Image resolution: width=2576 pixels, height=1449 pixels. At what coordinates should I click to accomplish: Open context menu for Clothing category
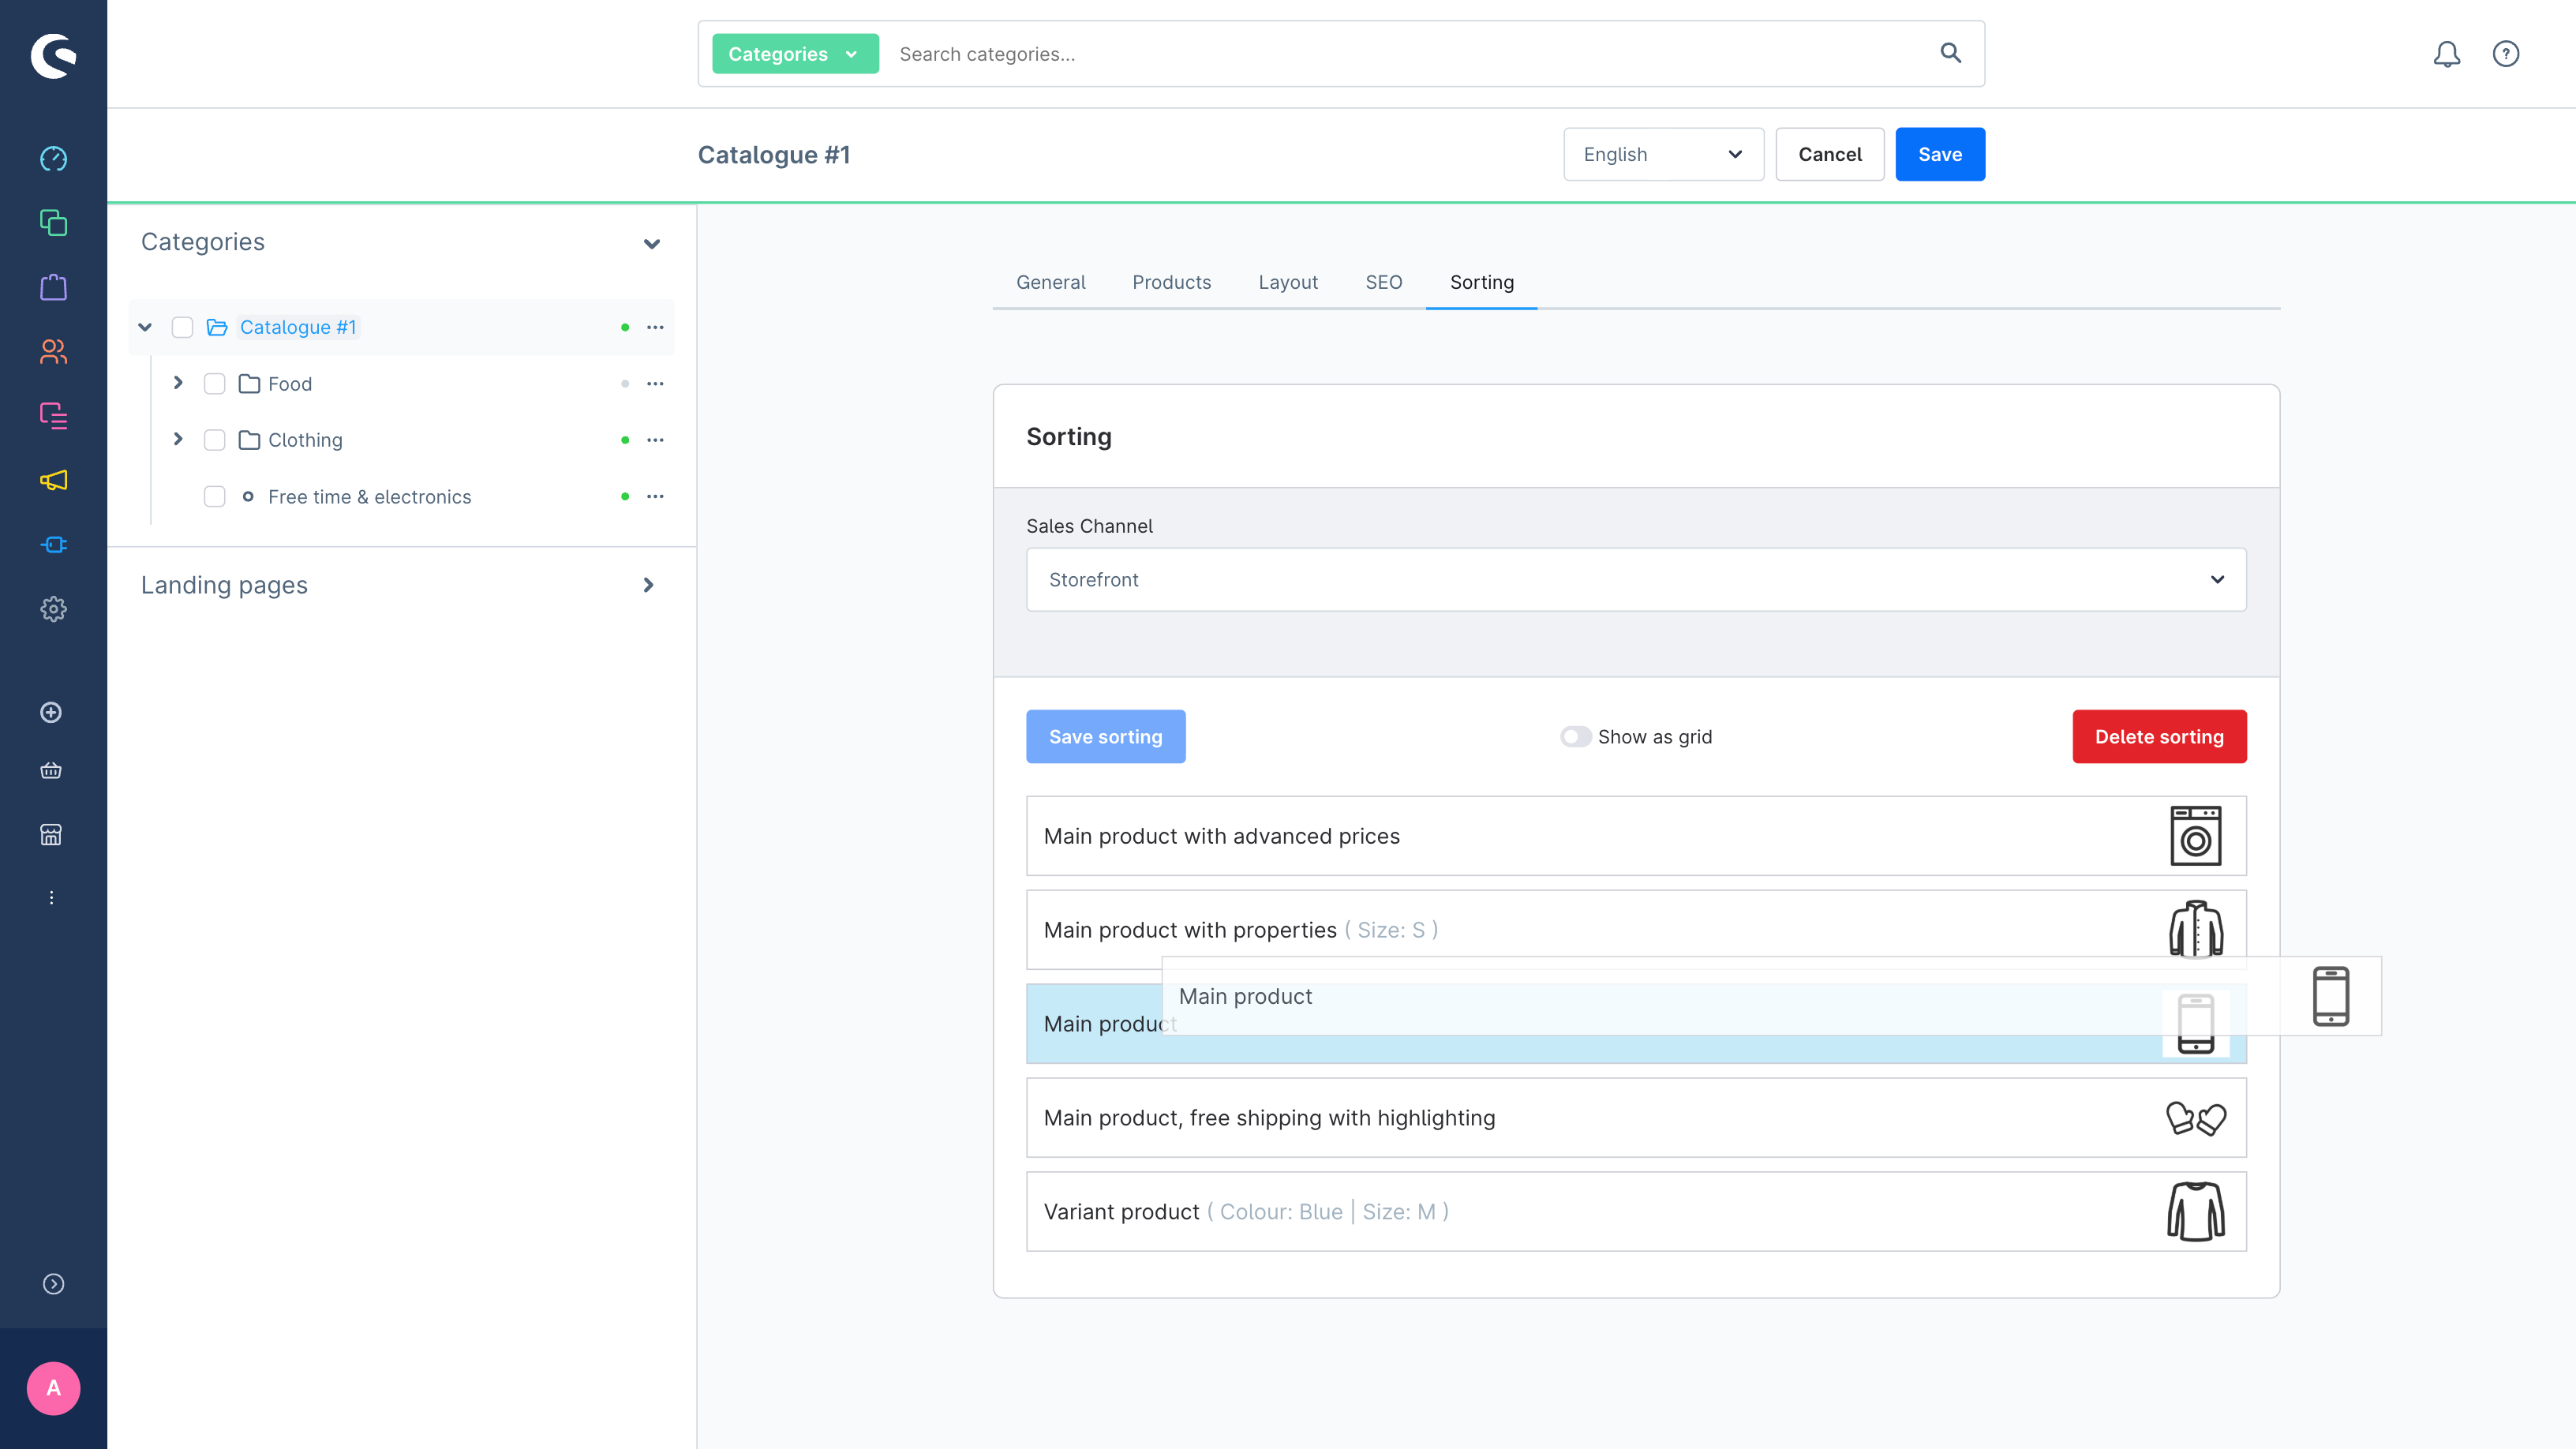click(x=655, y=440)
